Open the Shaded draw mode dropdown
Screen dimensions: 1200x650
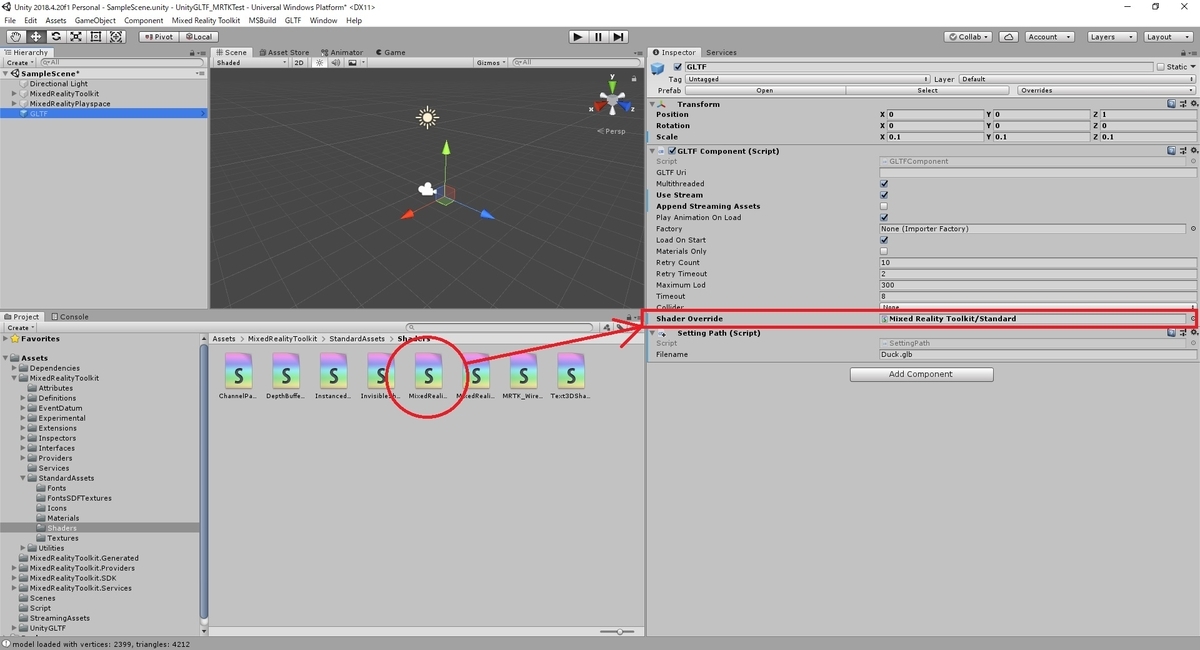pyautogui.click(x=250, y=62)
